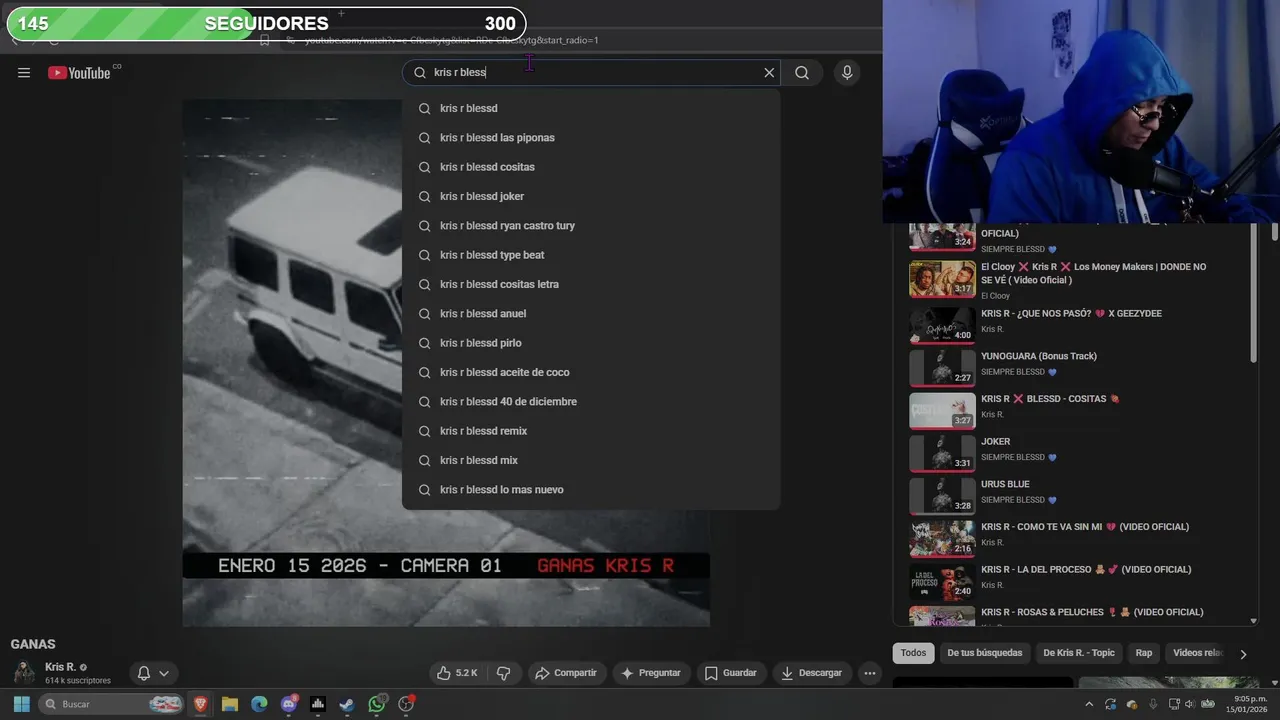The height and width of the screenshot is (720, 1280).
Task: Pick 'kris r blessd pirlo' suggestion
Action: click(x=591, y=343)
